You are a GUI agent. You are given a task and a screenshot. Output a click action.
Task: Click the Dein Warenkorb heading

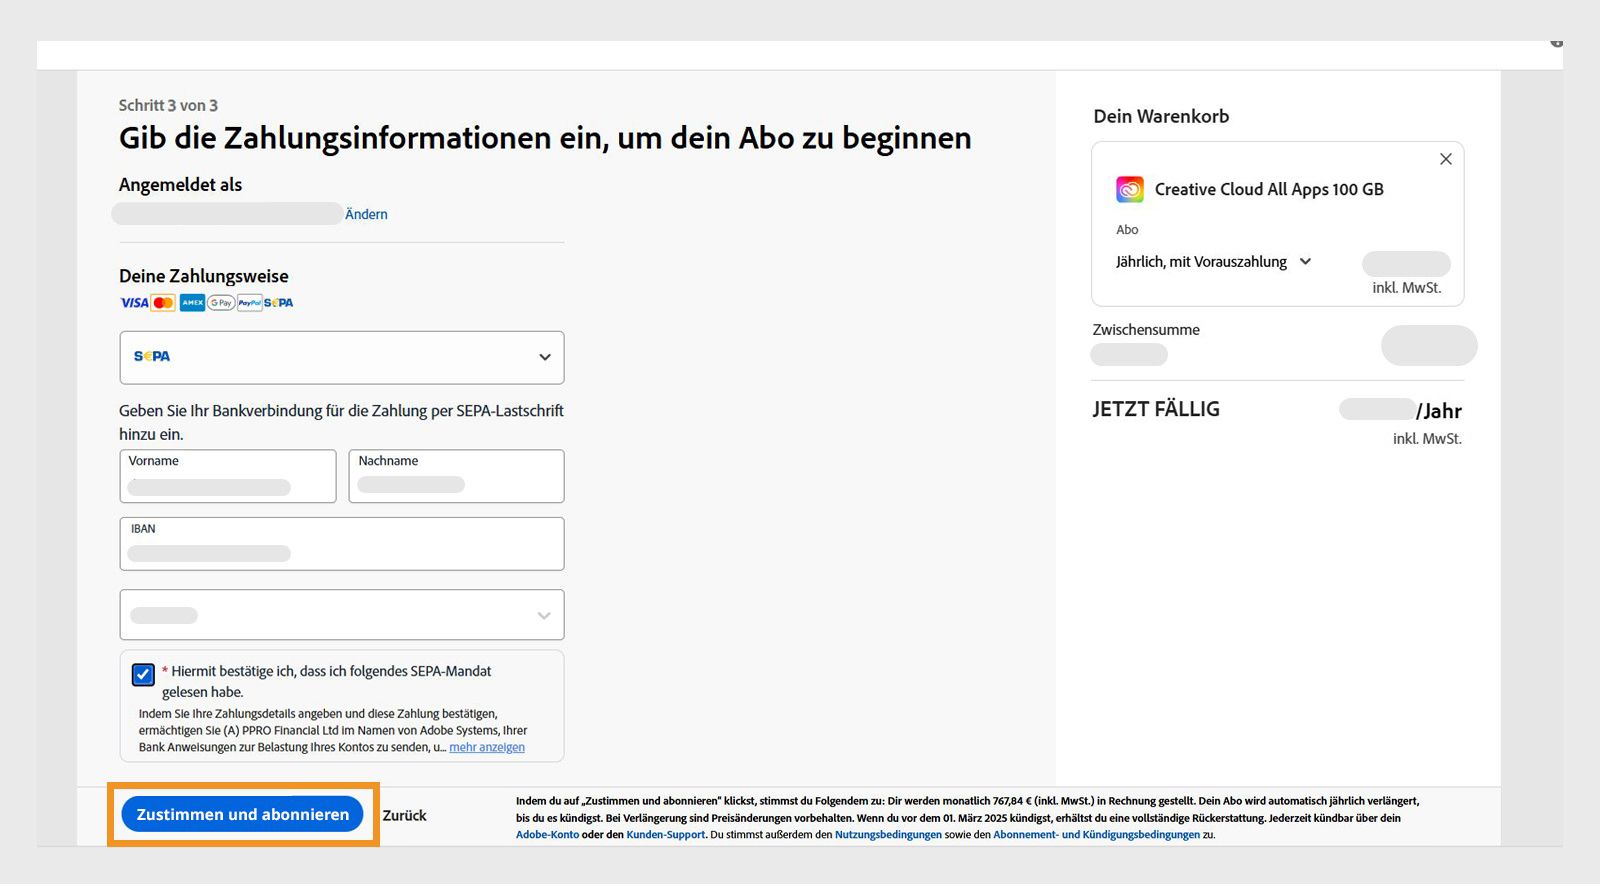[1161, 116]
